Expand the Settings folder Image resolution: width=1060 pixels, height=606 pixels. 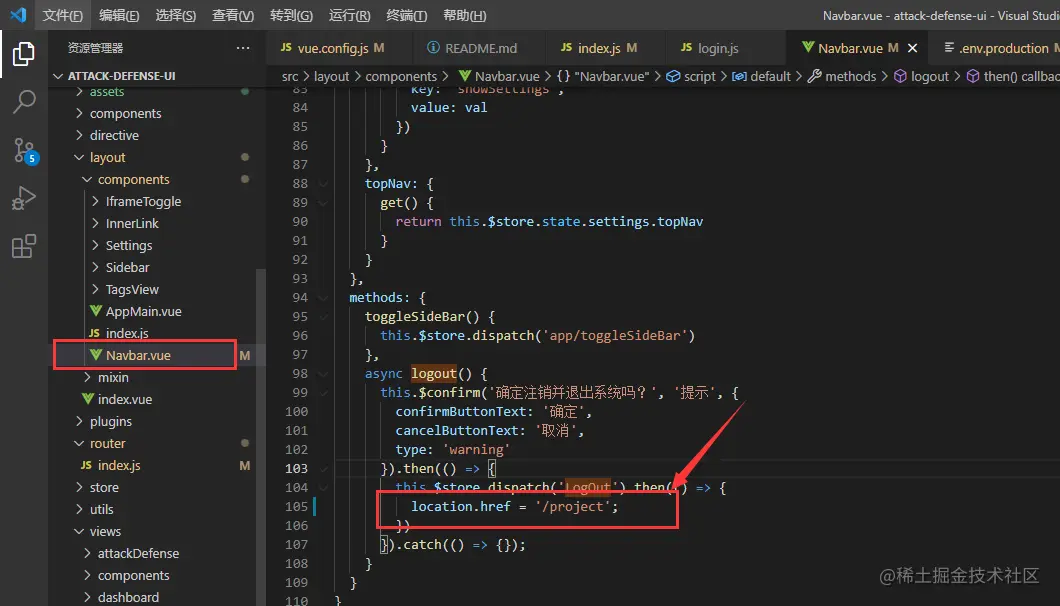128,246
